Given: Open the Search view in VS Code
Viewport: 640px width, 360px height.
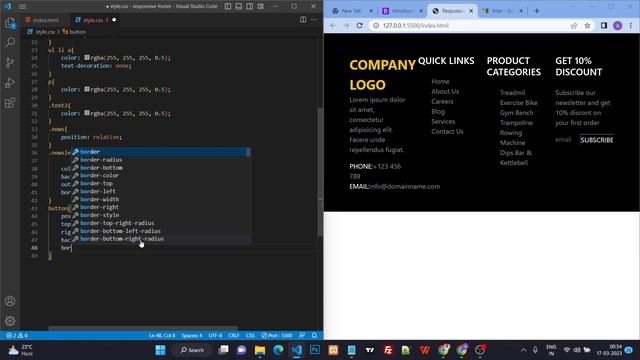Looking at the screenshot, I should click(x=10, y=42).
